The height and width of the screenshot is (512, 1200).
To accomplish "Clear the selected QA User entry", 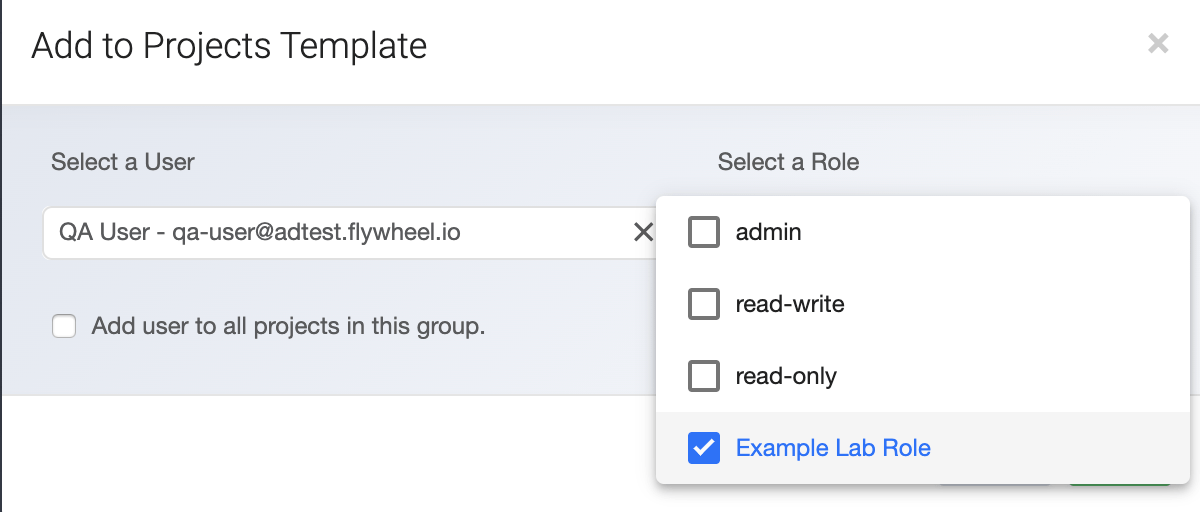I will (642, 233).
